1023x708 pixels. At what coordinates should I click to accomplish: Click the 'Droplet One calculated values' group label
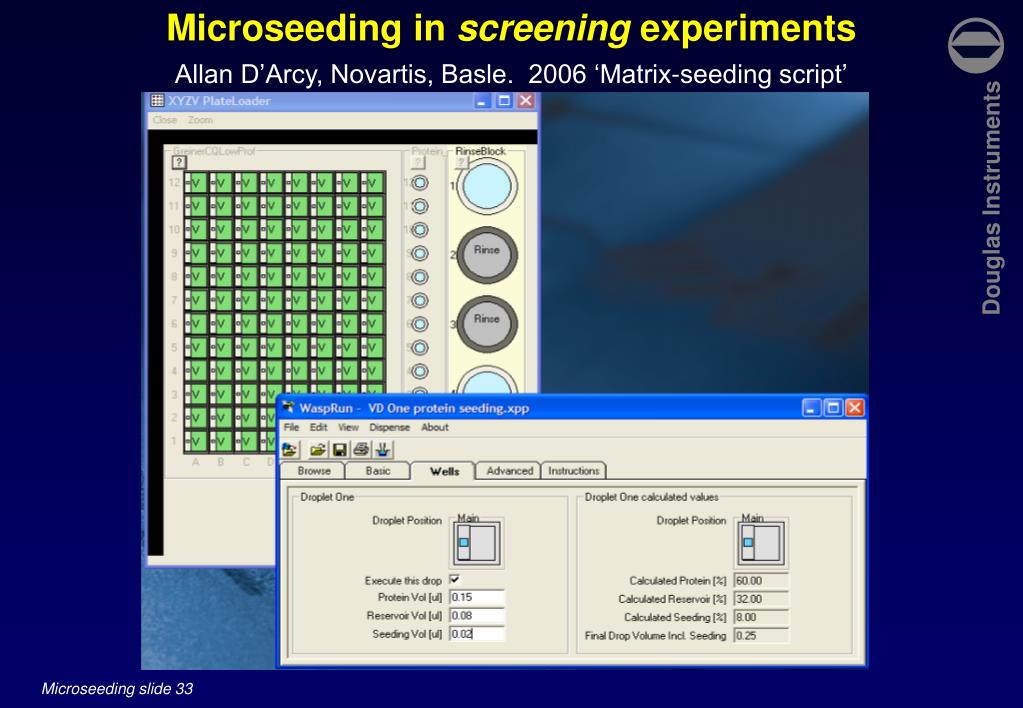[x=651, y=497]
